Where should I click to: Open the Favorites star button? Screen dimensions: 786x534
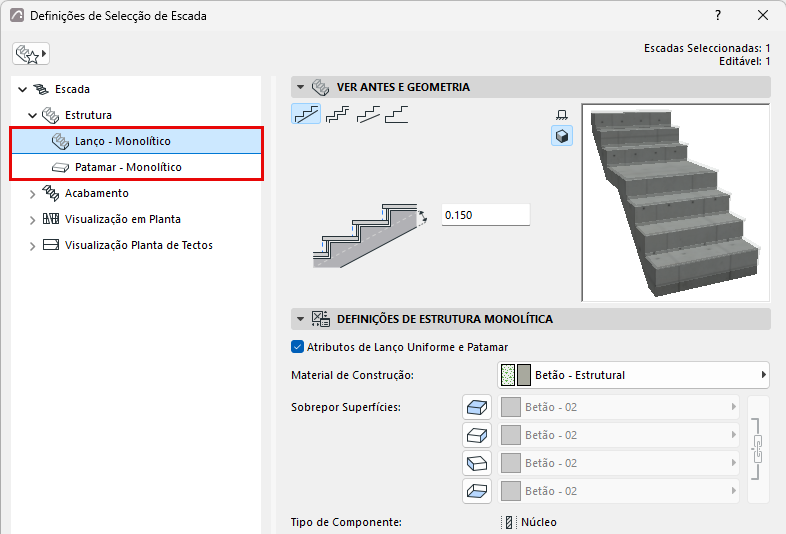31,54
